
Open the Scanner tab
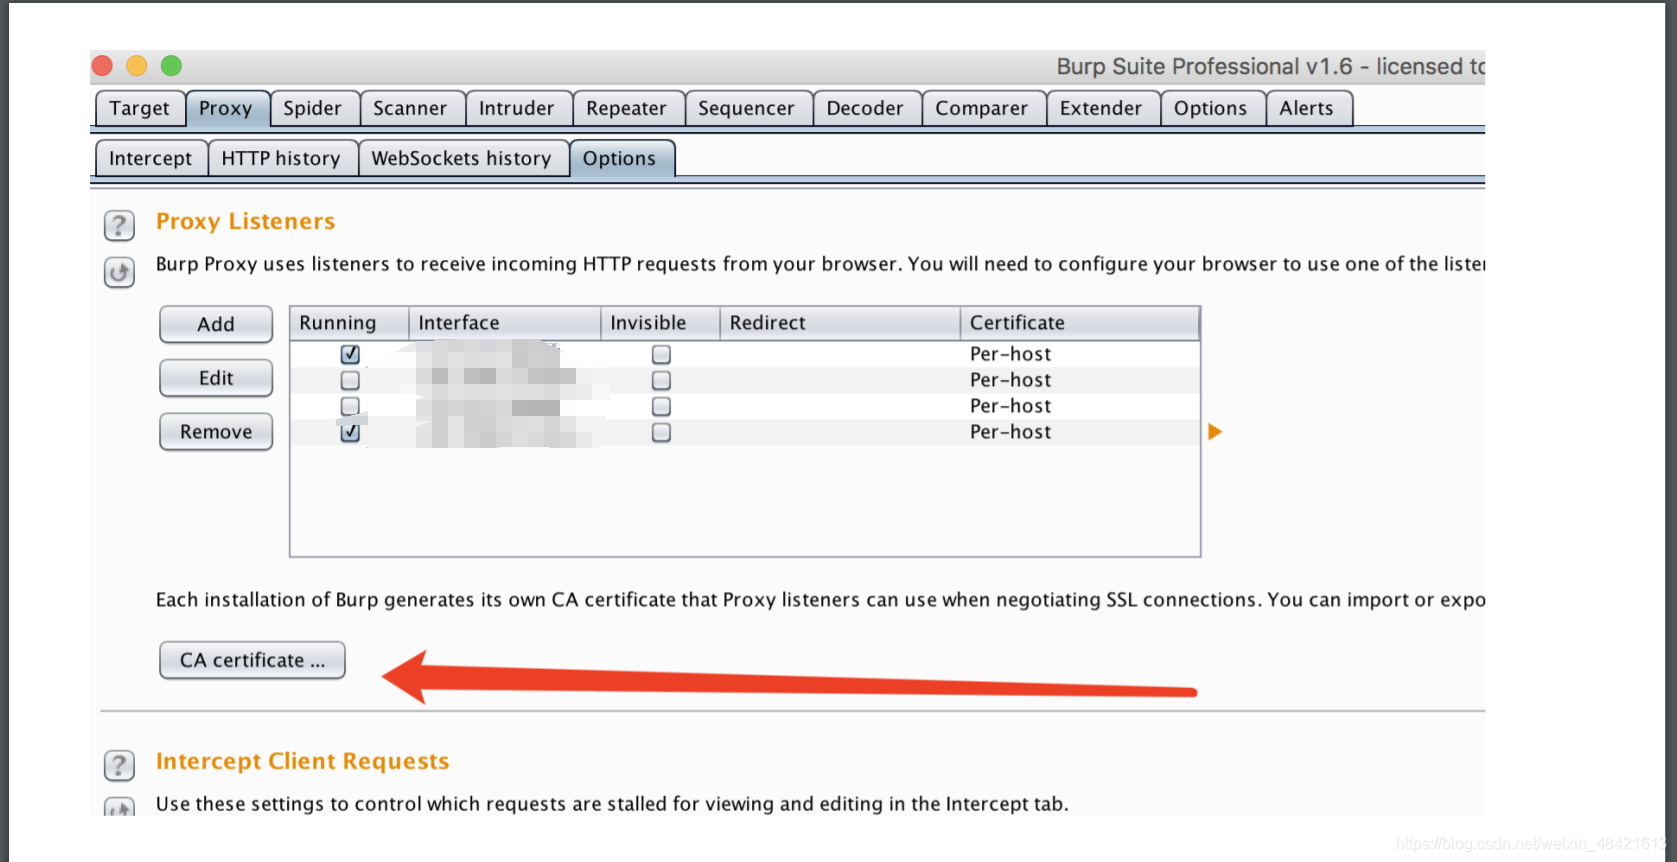point(411,108)
